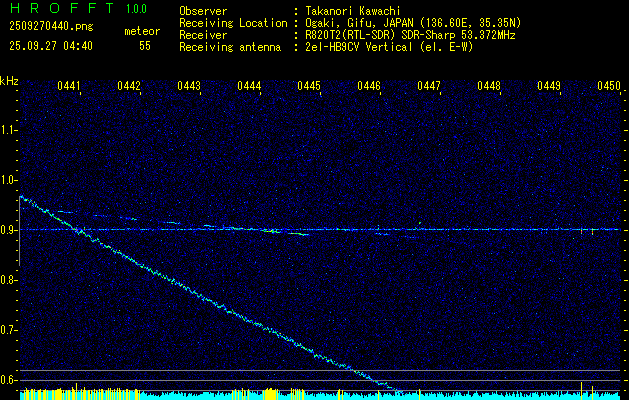Image resolution: width=629 pixels, height=400 pixels.
Task: Click the 0447 time marker
Action: tap(429, 87)
